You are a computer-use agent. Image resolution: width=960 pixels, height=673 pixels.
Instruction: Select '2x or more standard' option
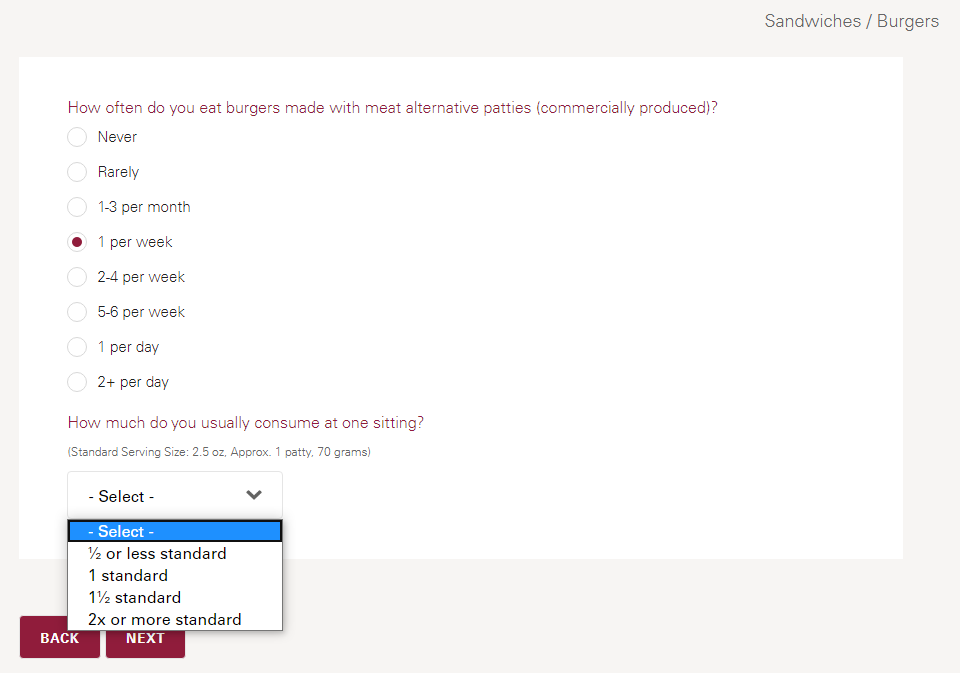(x=164, y=620)
